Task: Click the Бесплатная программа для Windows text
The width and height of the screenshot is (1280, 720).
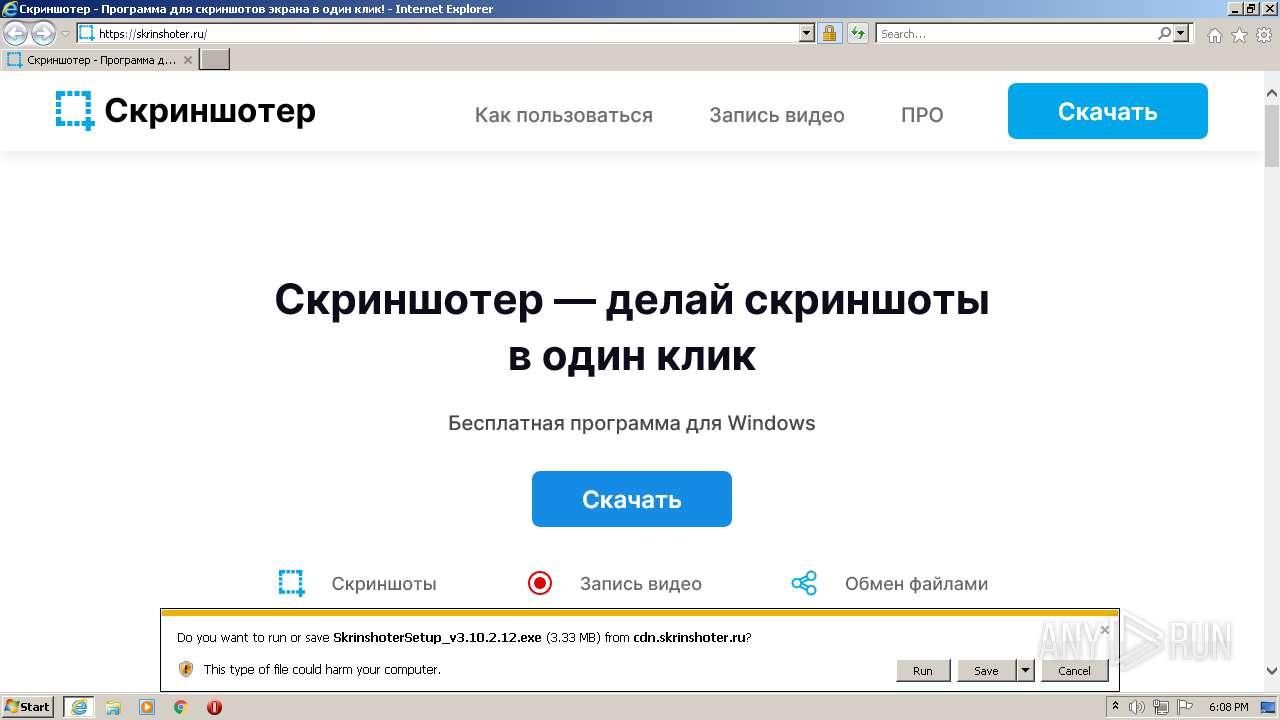Action: (632, 423)
